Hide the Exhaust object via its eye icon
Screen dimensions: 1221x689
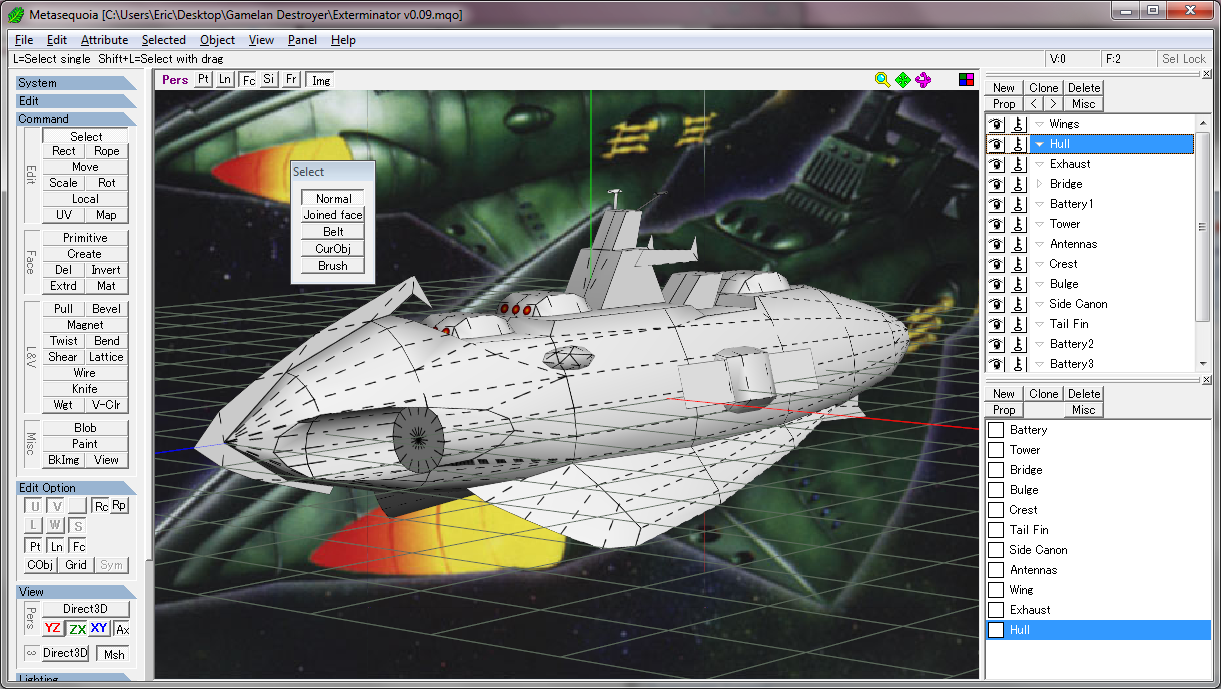994,163
